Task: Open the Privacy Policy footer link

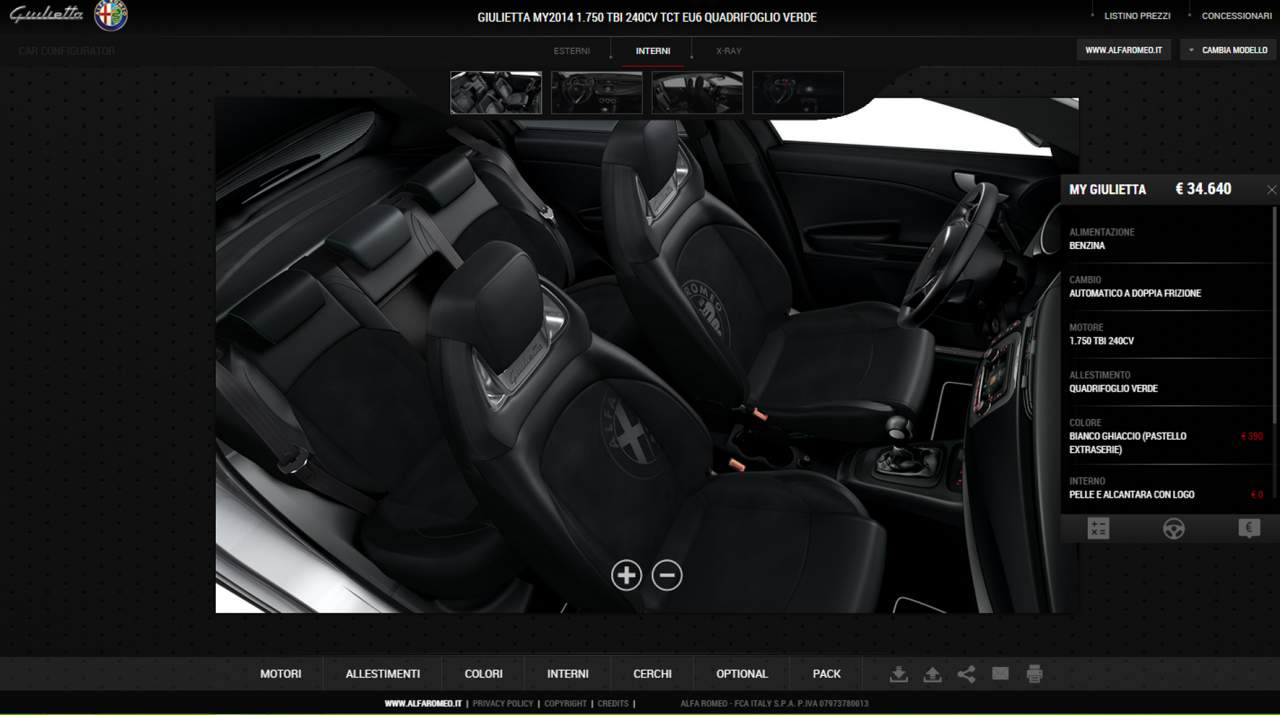Action: pyautogui.click(x=503, y=704)
